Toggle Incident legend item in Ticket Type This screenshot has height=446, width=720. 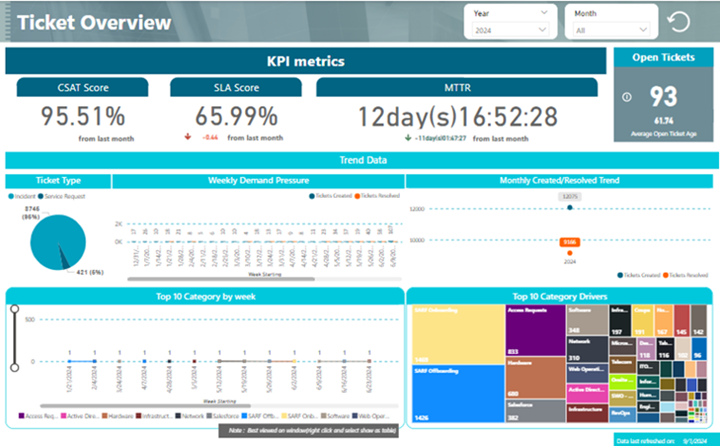click(20, 196)
